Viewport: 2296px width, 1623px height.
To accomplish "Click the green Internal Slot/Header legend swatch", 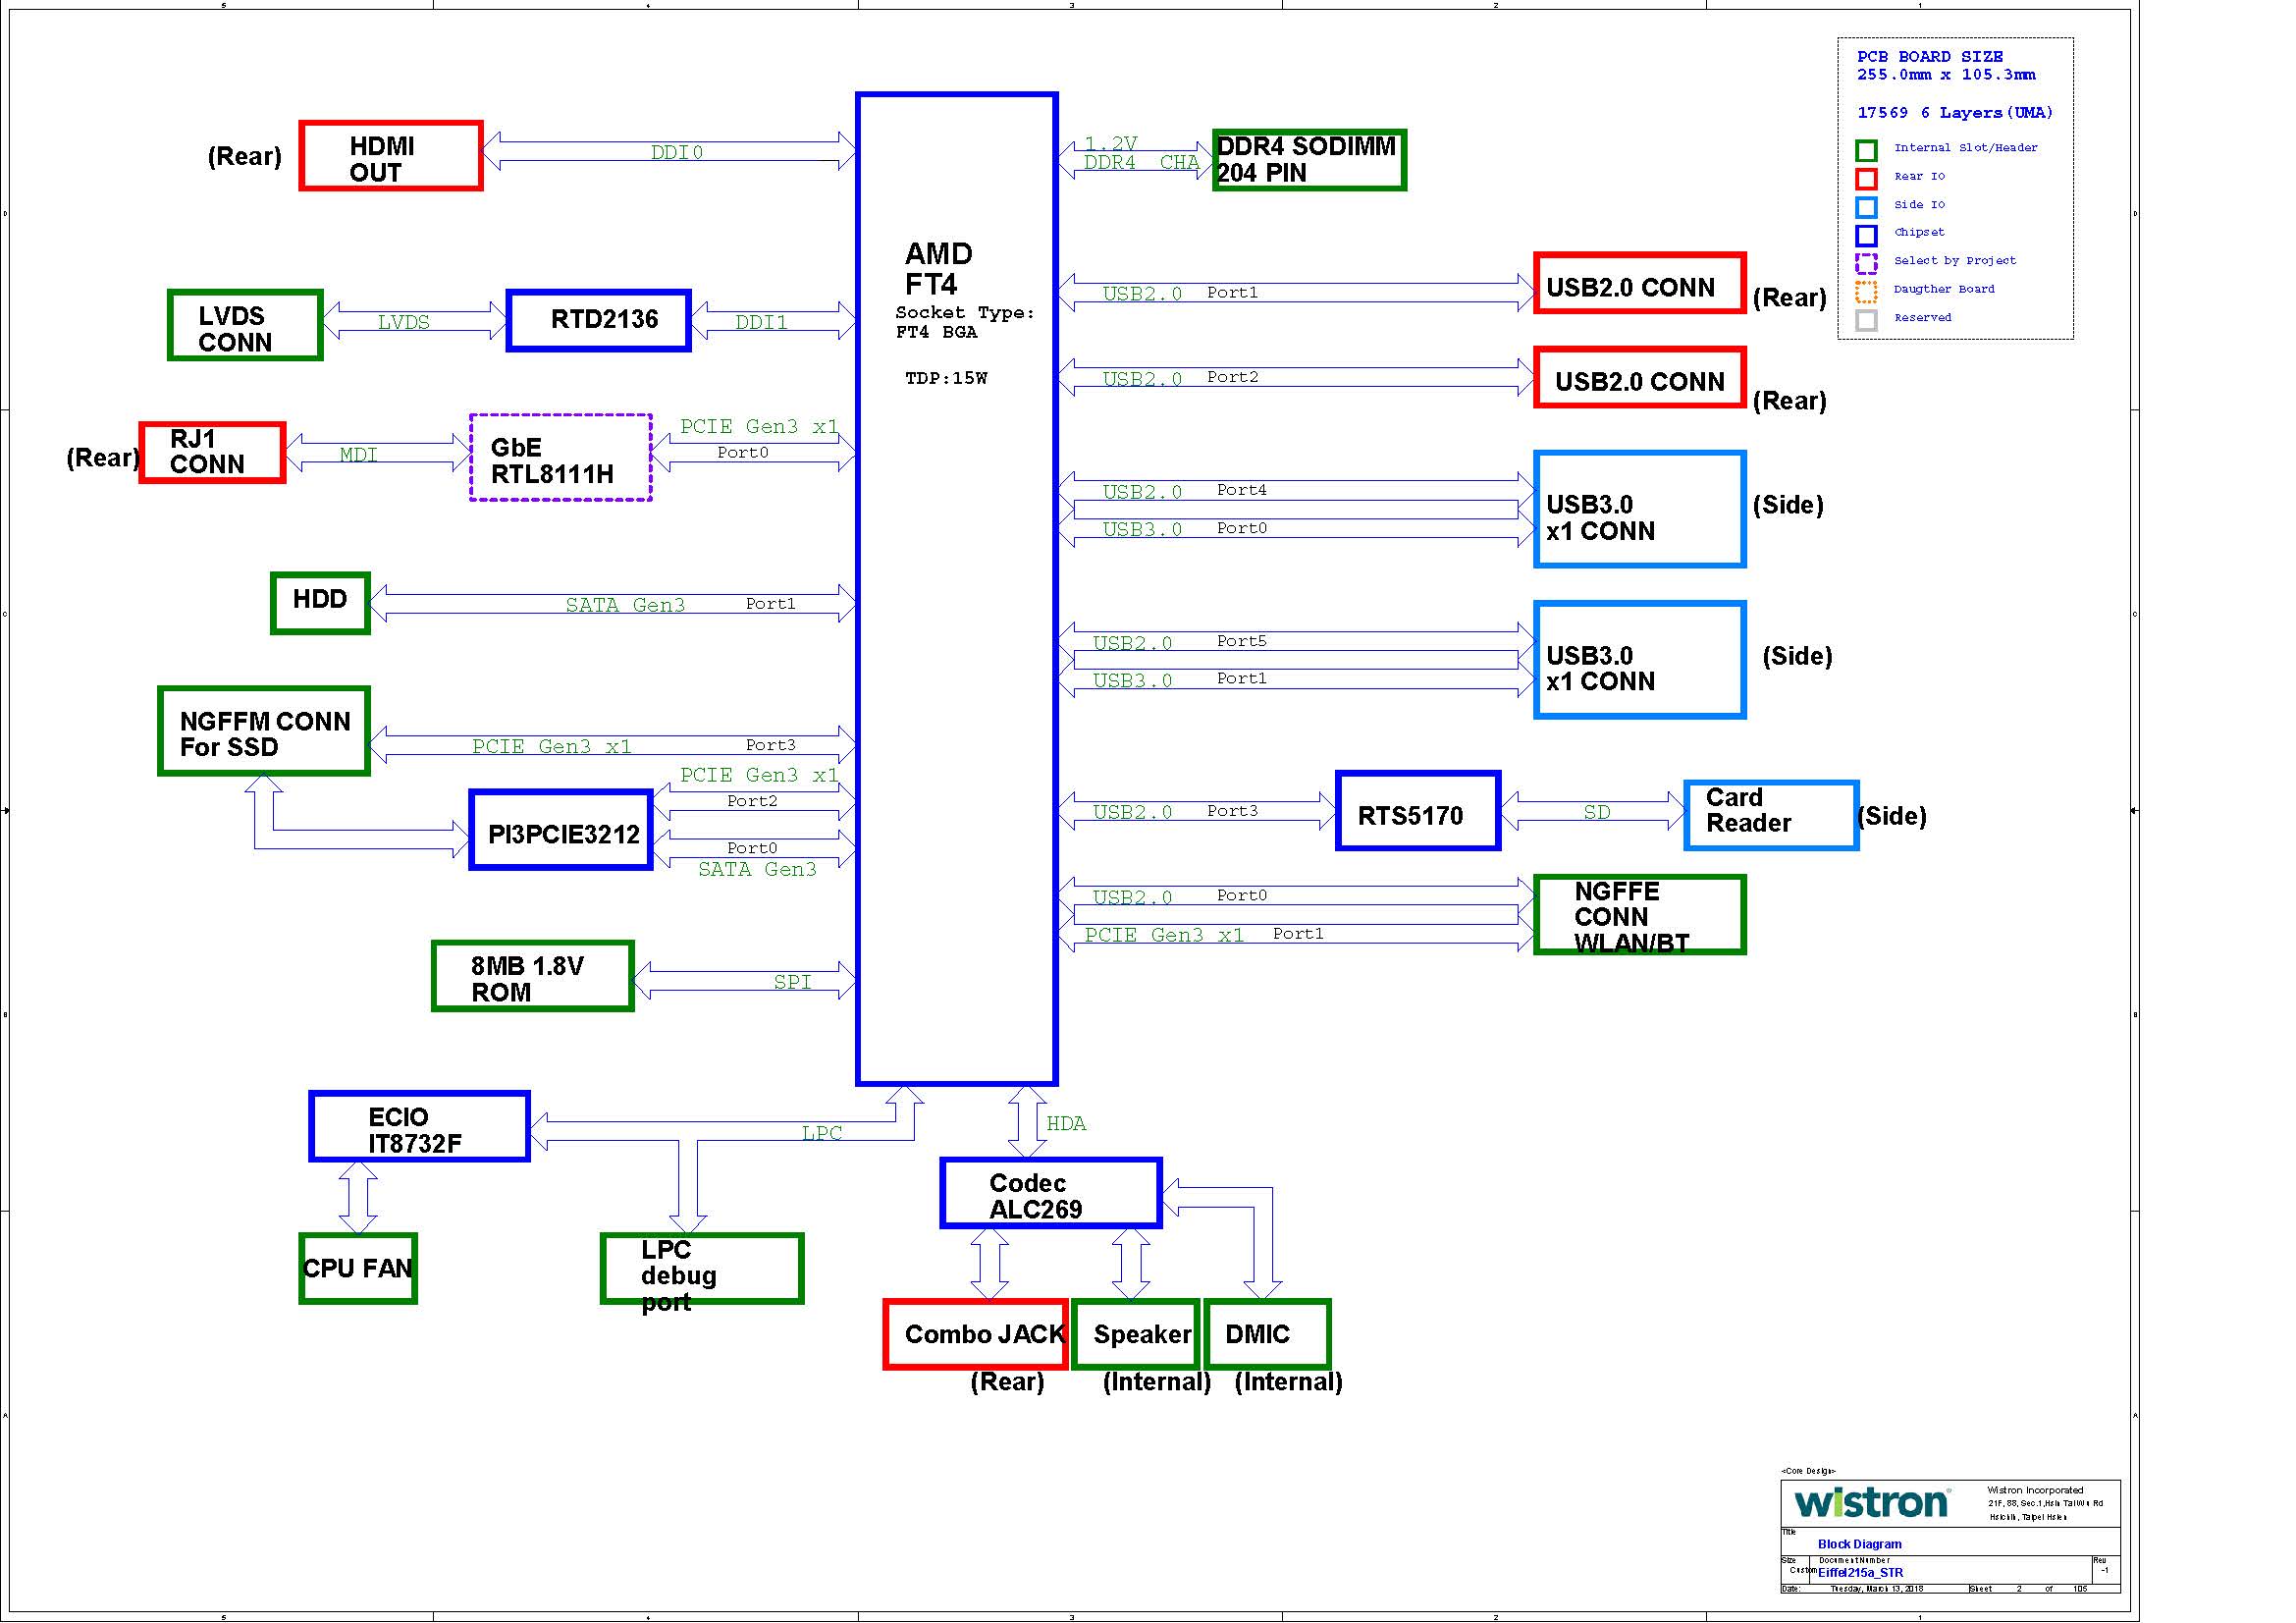I will click(1866, 150).
